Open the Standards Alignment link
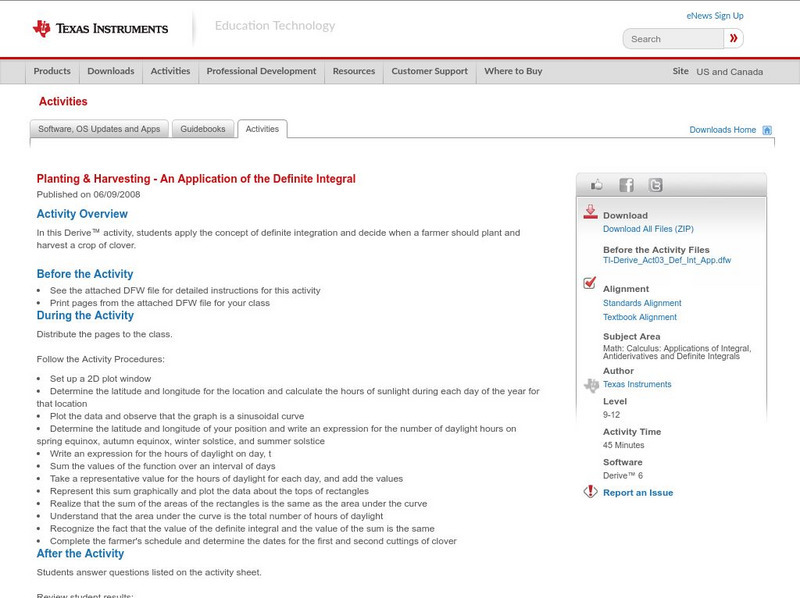 click(x=642, y=303)
